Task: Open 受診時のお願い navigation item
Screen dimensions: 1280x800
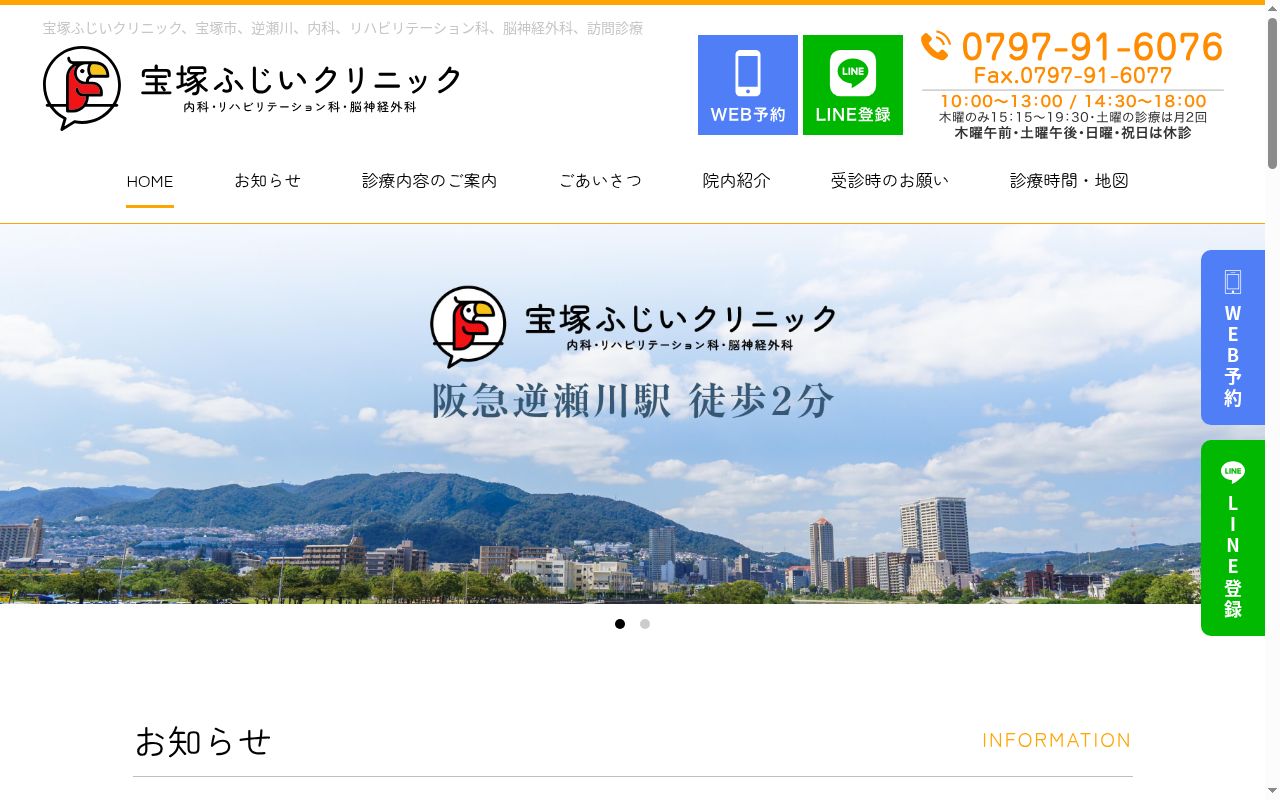Action: tap(890, 181)
